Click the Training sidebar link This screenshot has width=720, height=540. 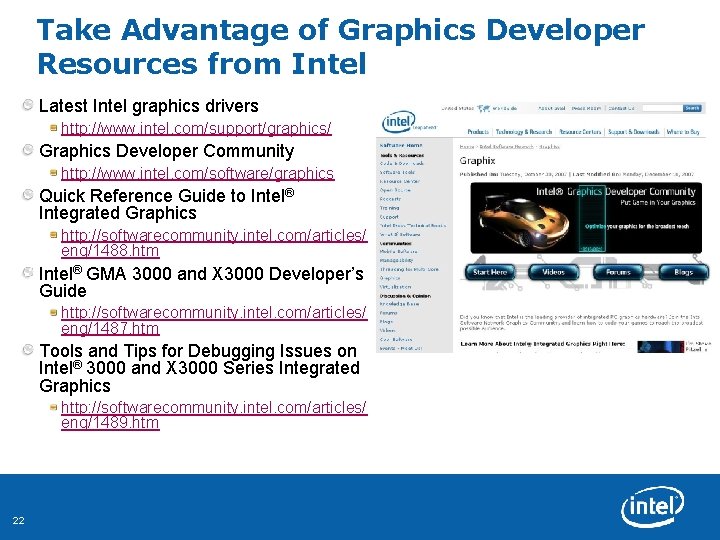point(389,208)
